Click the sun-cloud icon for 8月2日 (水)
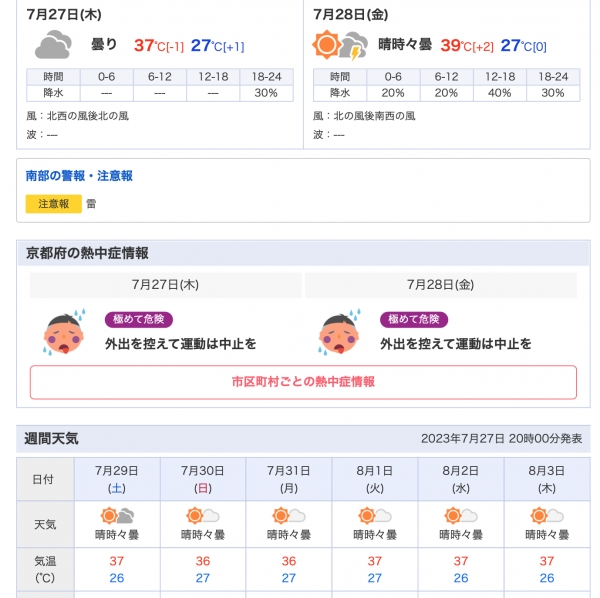 coord(461,516)
